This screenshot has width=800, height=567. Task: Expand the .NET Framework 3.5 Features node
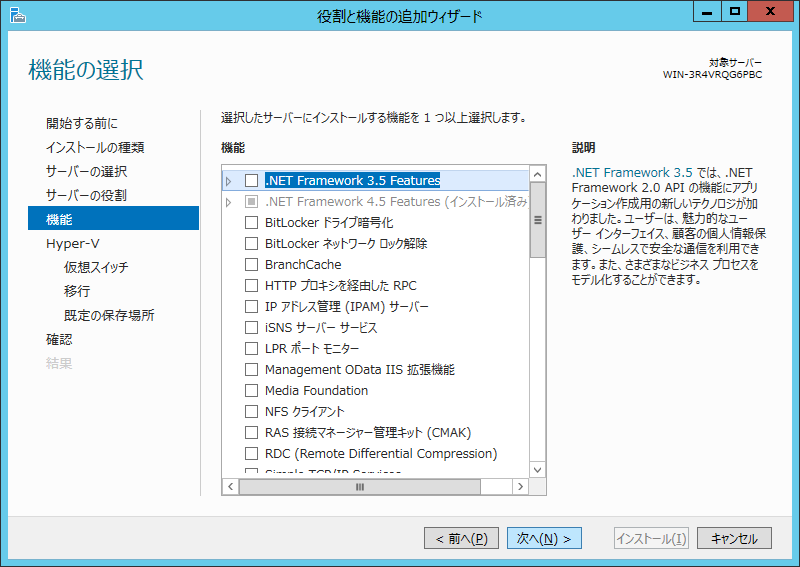(x=229, y=181)
